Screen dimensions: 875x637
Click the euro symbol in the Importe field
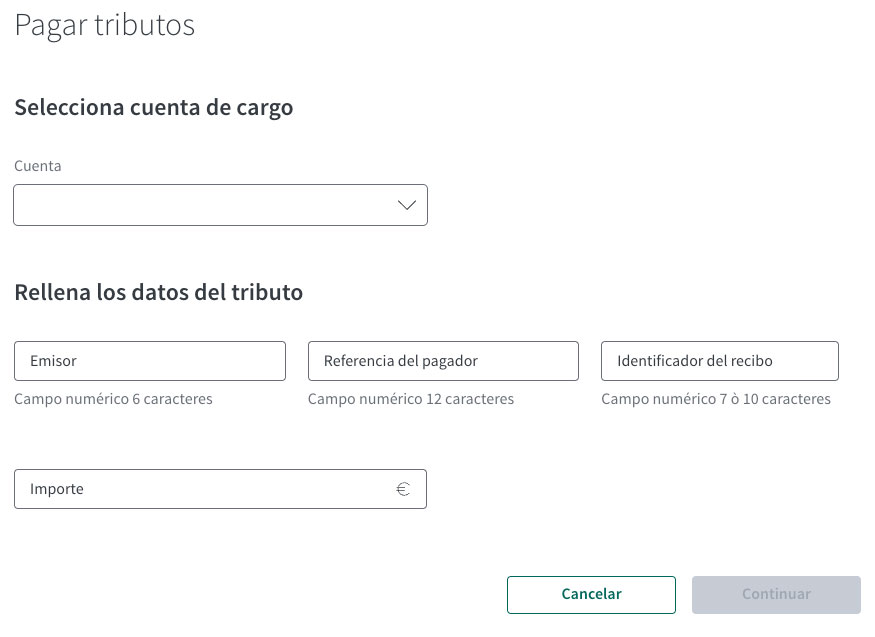click(403, 488)
